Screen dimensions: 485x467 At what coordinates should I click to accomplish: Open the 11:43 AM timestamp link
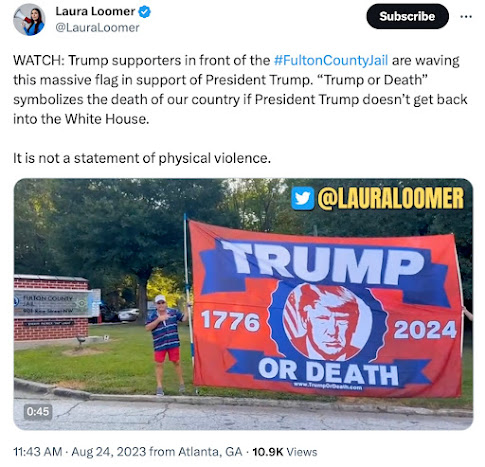[38, 452]
